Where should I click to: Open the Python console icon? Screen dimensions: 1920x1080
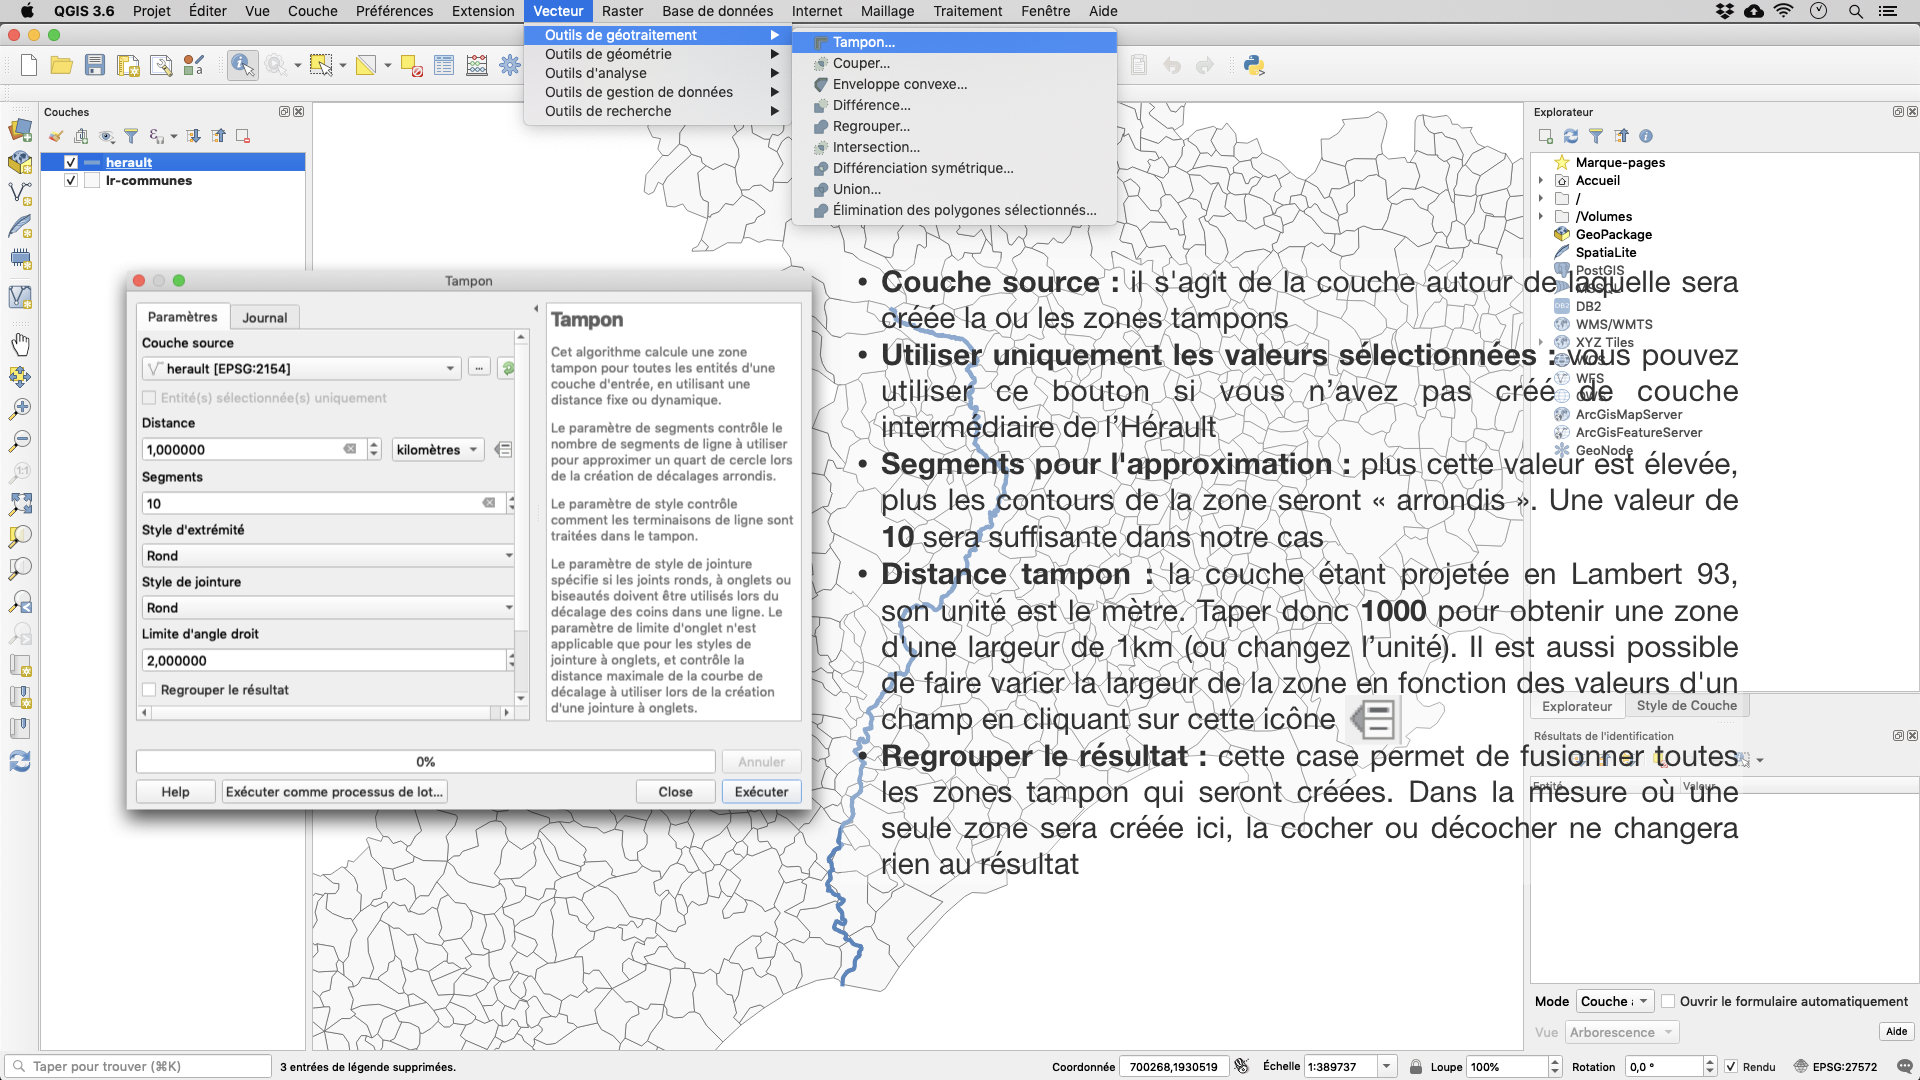pyautogui.click(x=1253, y=66)
